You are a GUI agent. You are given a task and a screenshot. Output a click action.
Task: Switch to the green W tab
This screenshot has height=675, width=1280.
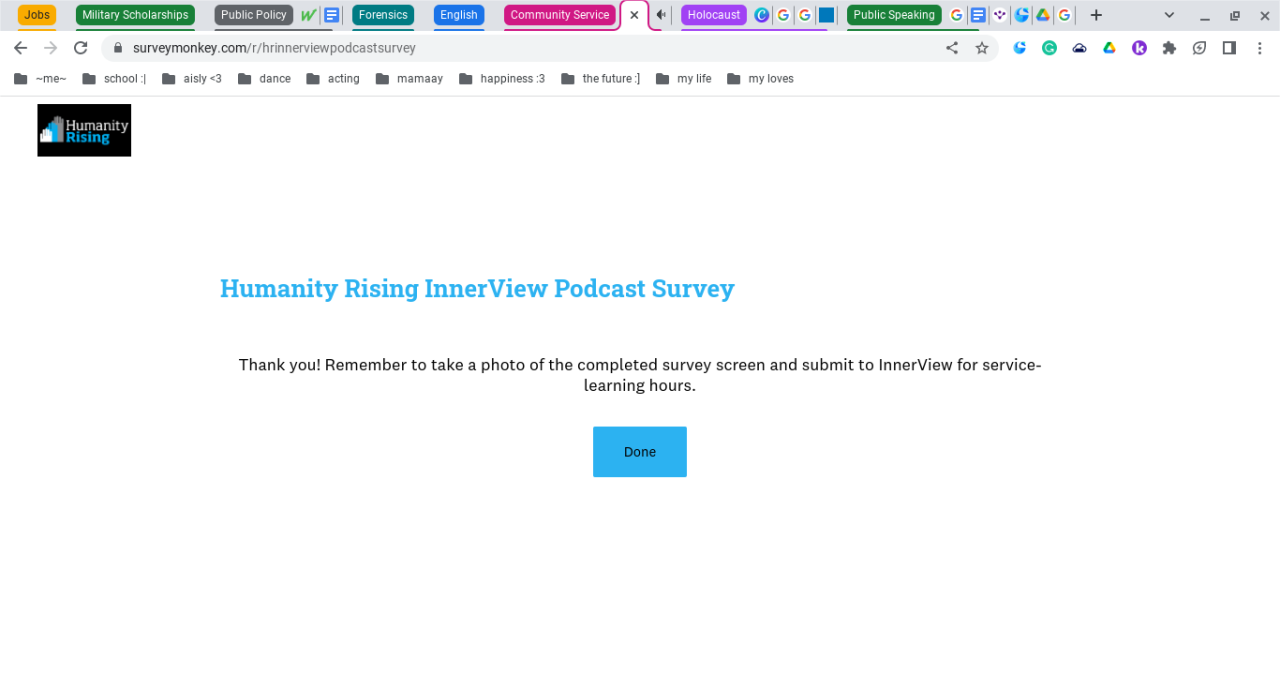[x=308, y=15]
